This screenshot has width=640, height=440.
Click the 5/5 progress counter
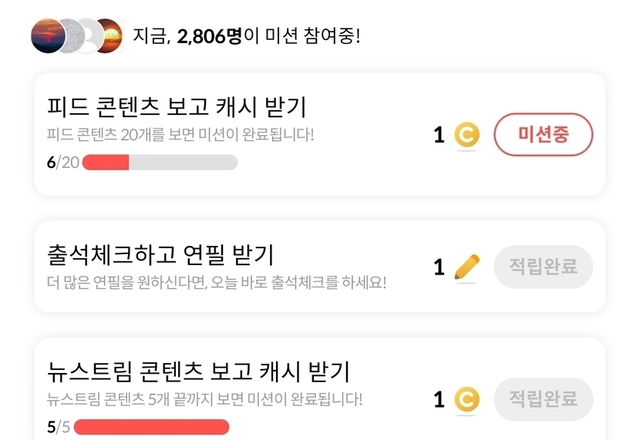click(x=58, y=428)
